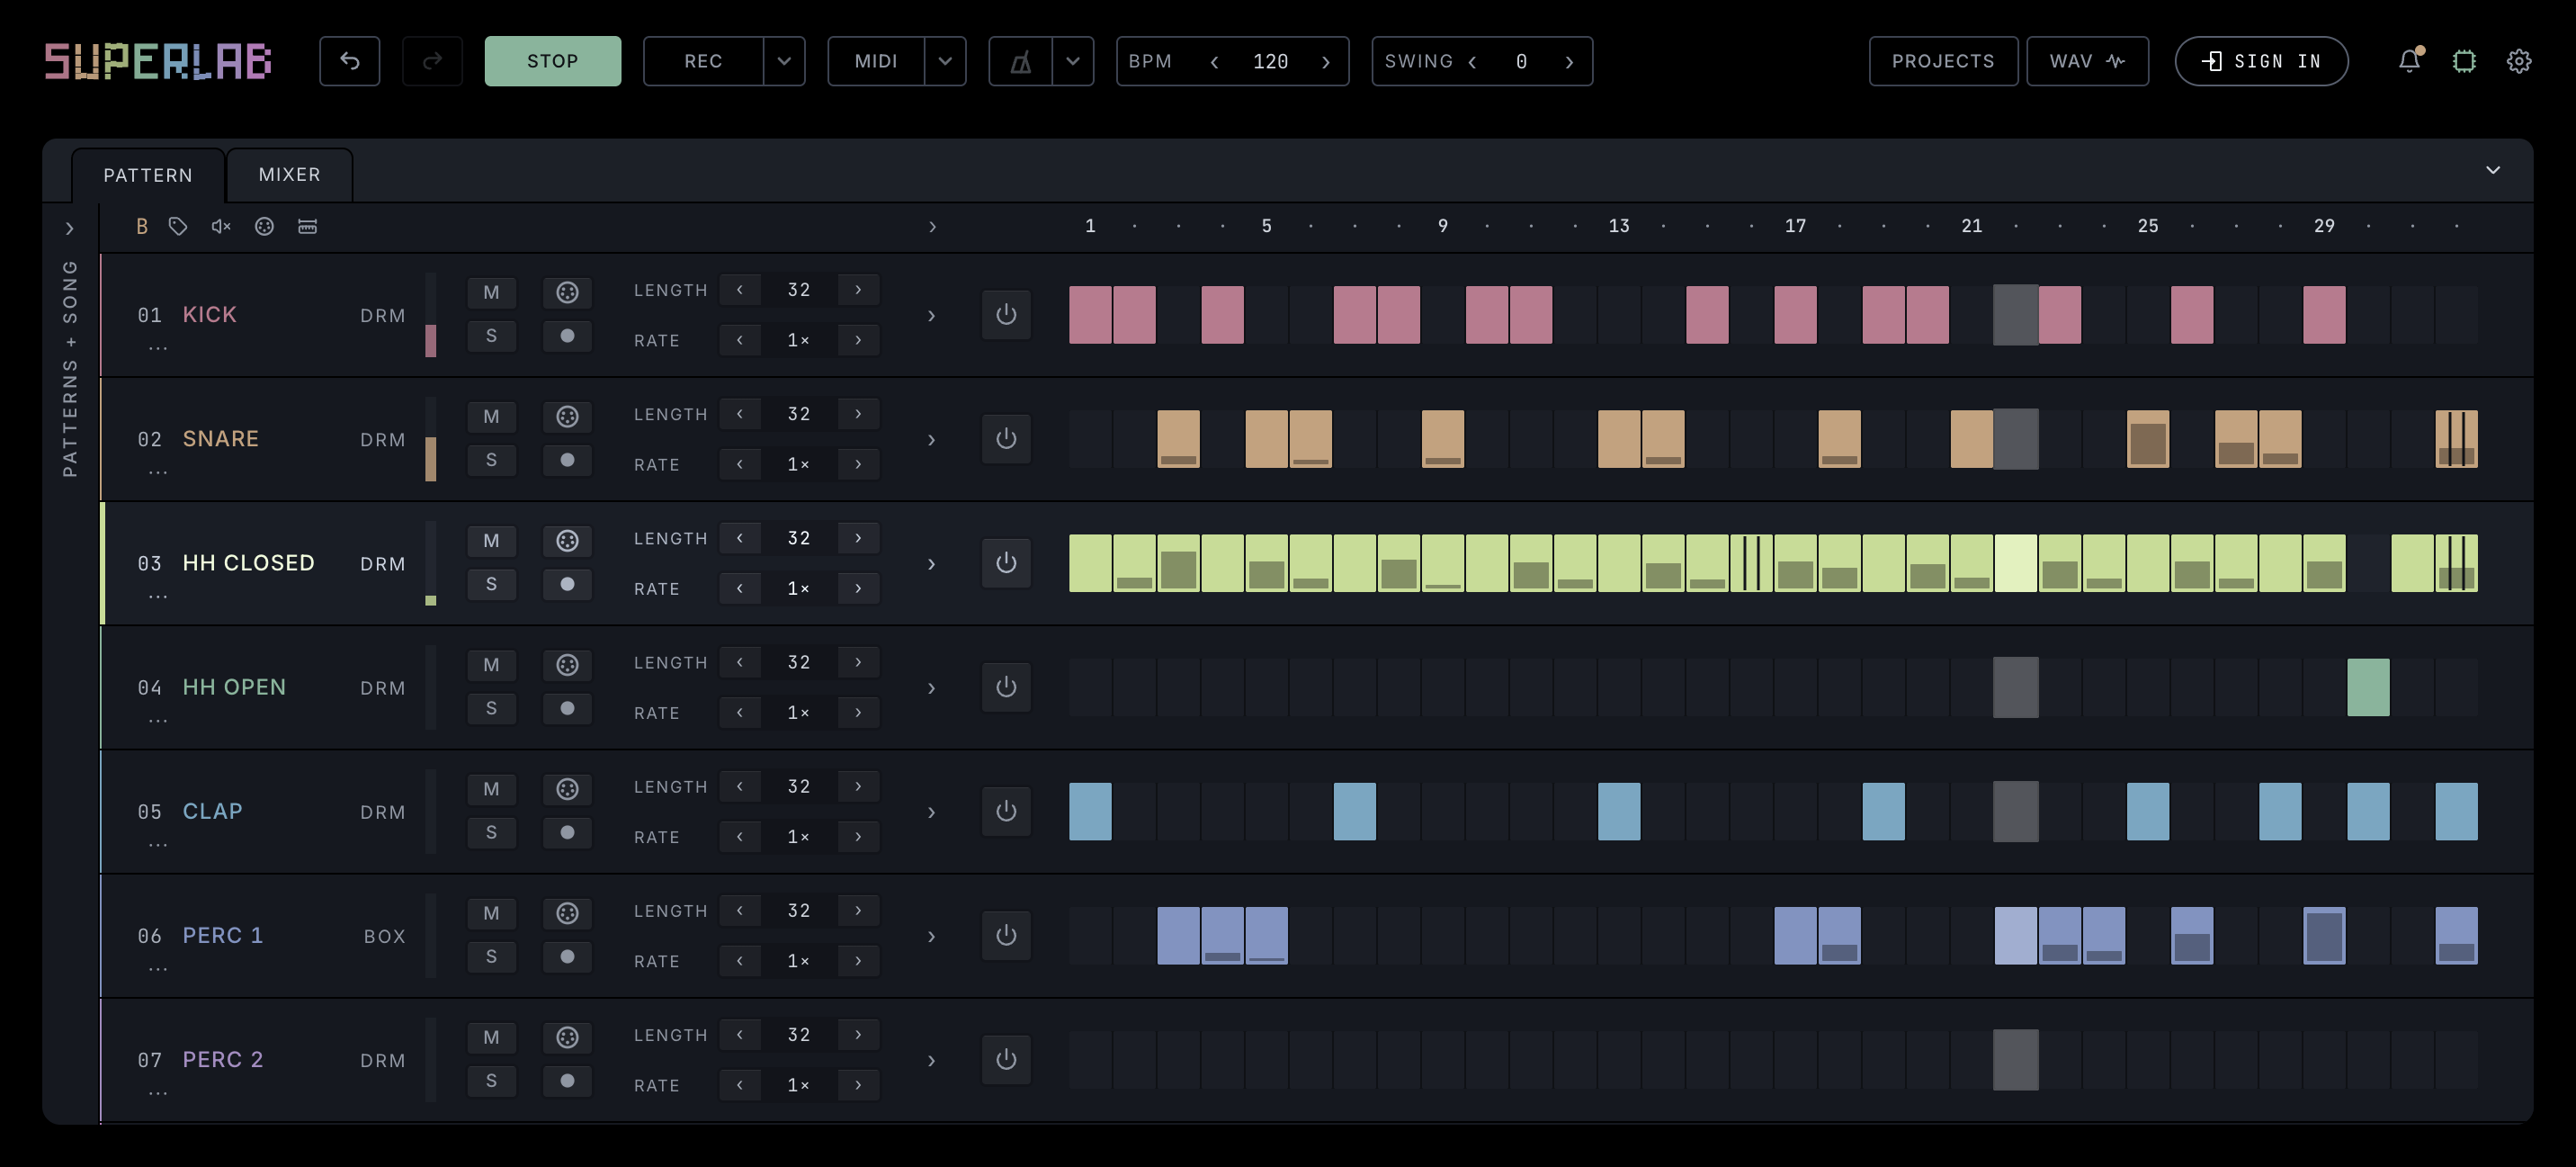
Task: Expand the Patterns + Song sidebar
Action: click(x=69, y=229)
